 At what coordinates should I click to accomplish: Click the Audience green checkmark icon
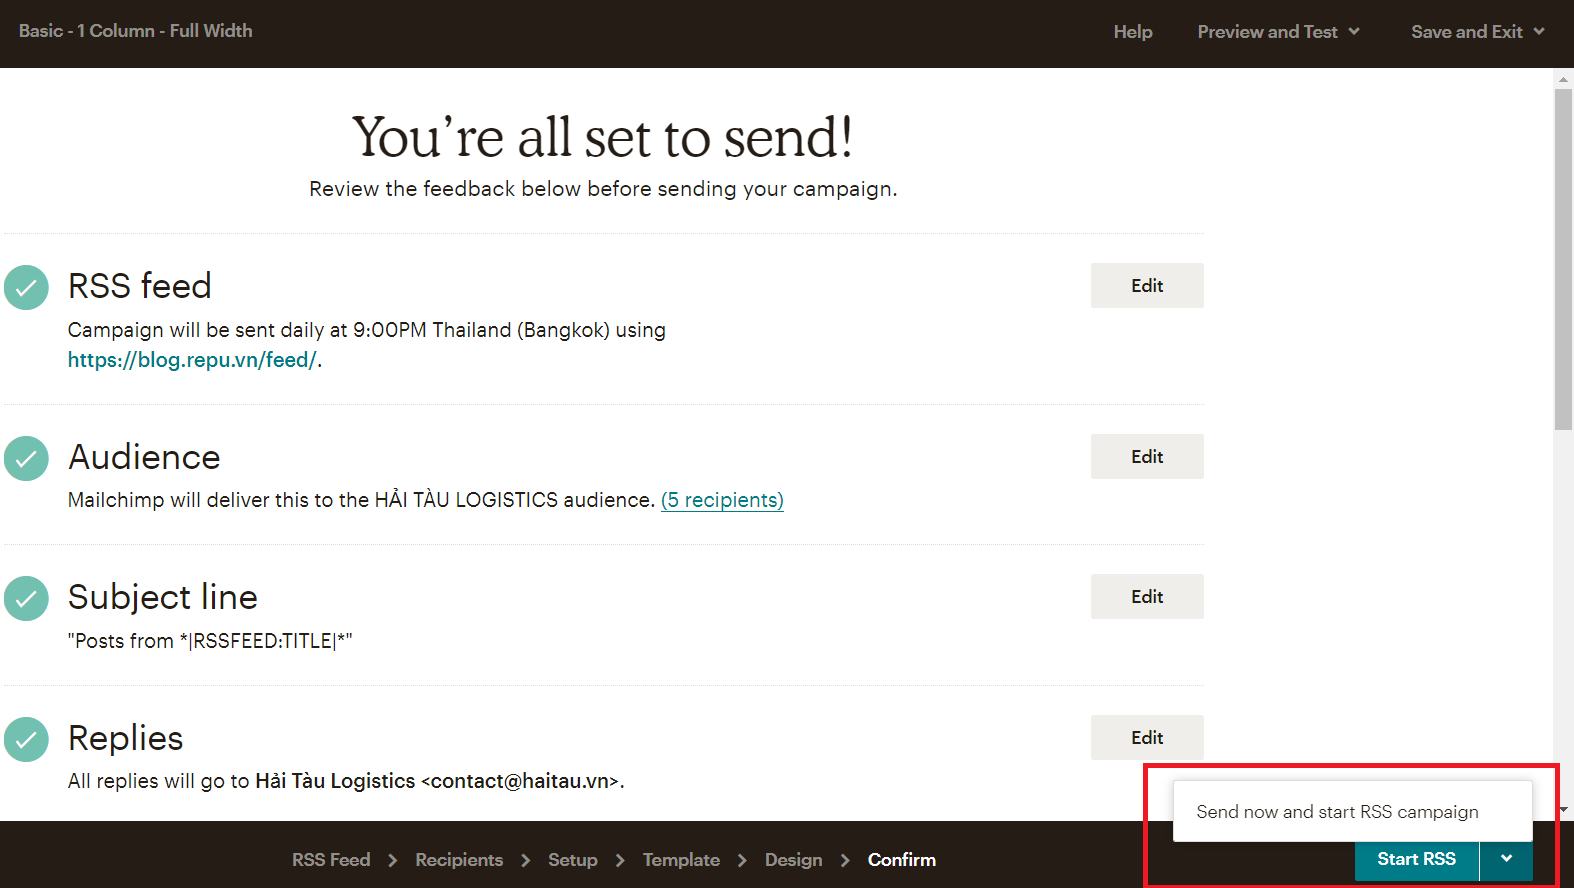26,459
